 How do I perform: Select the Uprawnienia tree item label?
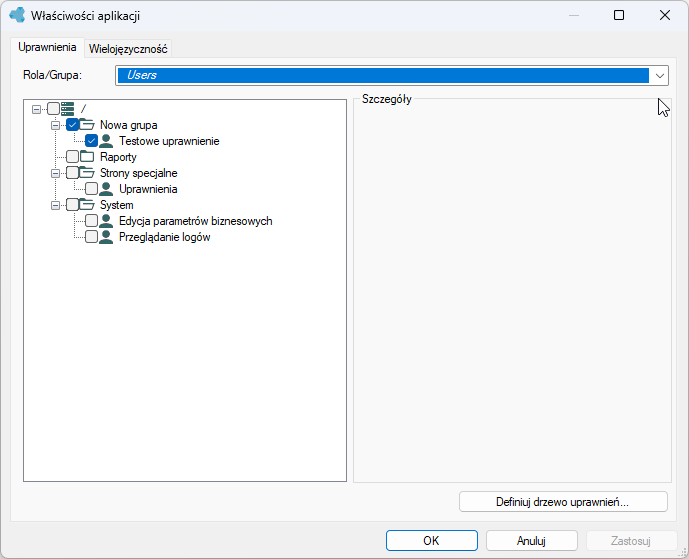(148, 189)
